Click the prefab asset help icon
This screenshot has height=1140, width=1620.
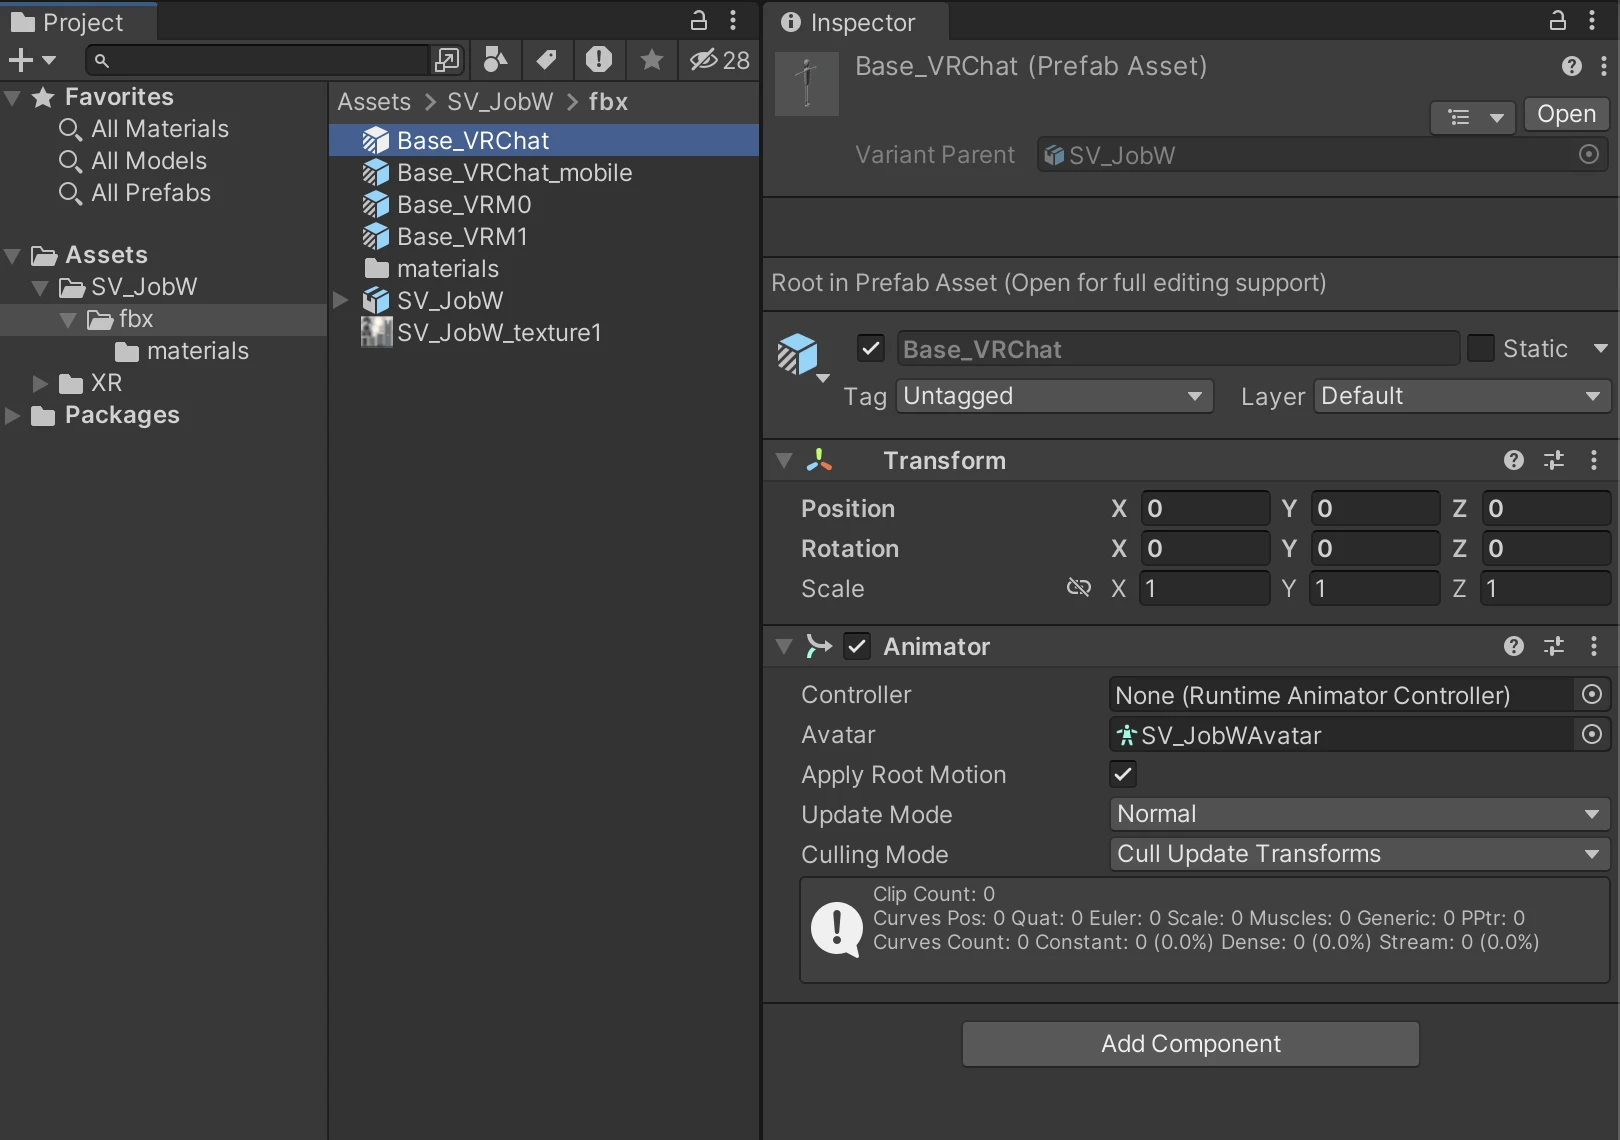coord(1572,66)
